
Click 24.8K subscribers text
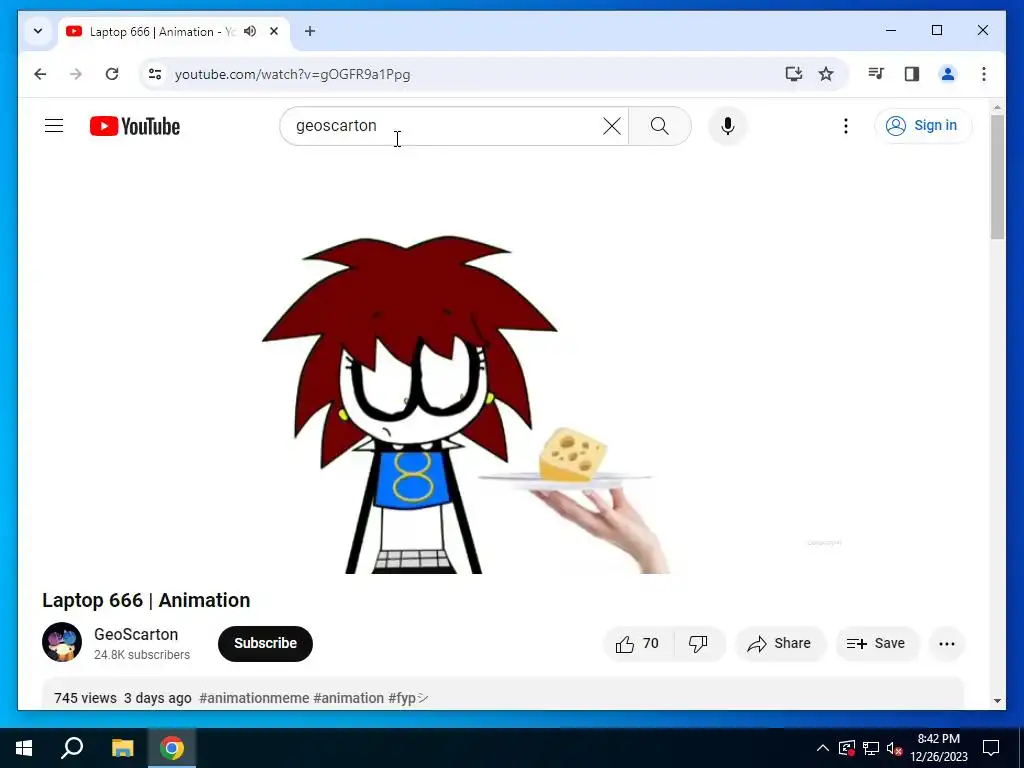click(x=142, y=655)
